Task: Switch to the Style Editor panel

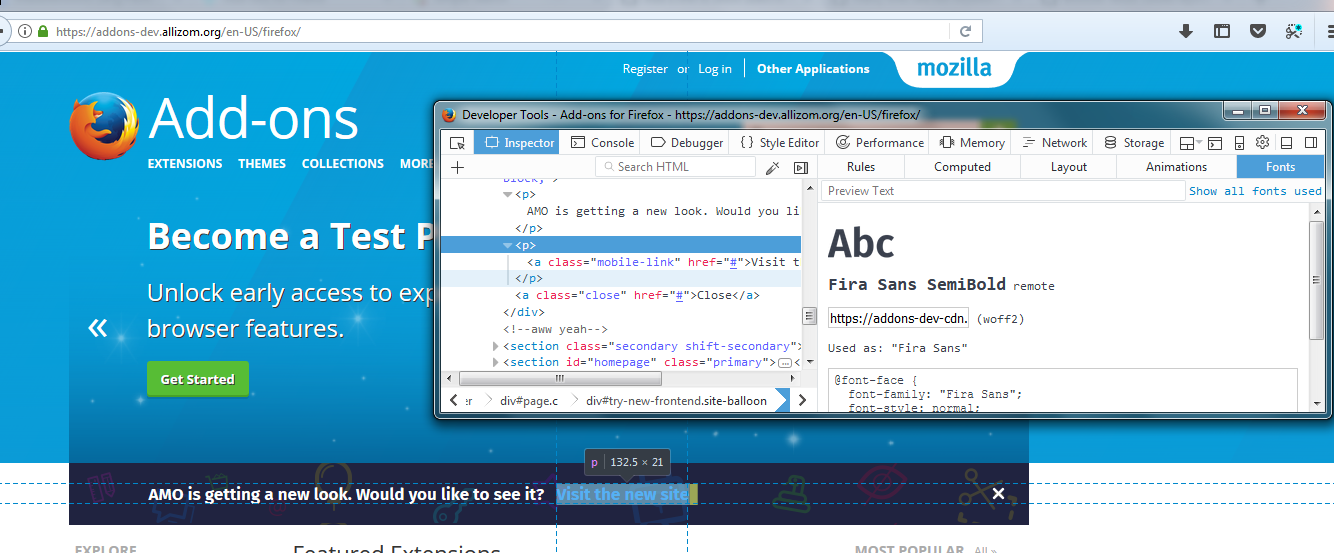Action: [779, 143]
